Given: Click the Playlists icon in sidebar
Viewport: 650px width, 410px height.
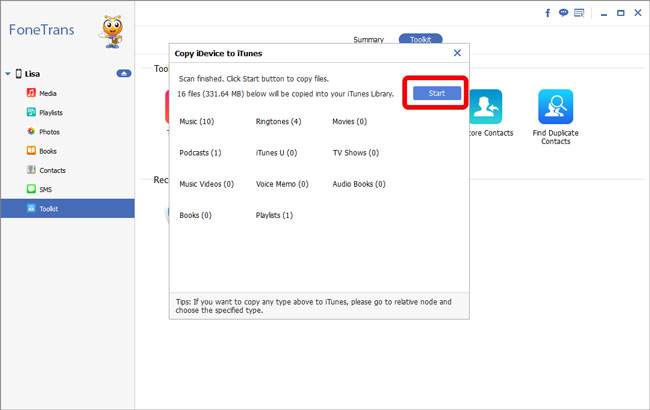Looking at the screenshot, I should coord(31,112).
